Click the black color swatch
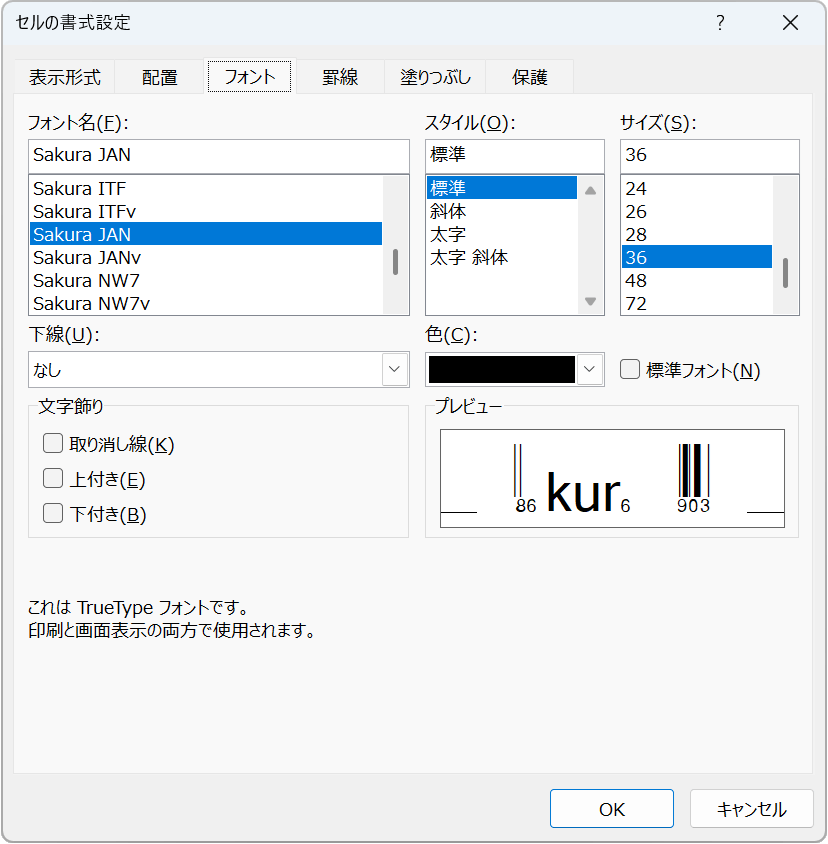Screen dimensions: 828x844 click(500, 369)
